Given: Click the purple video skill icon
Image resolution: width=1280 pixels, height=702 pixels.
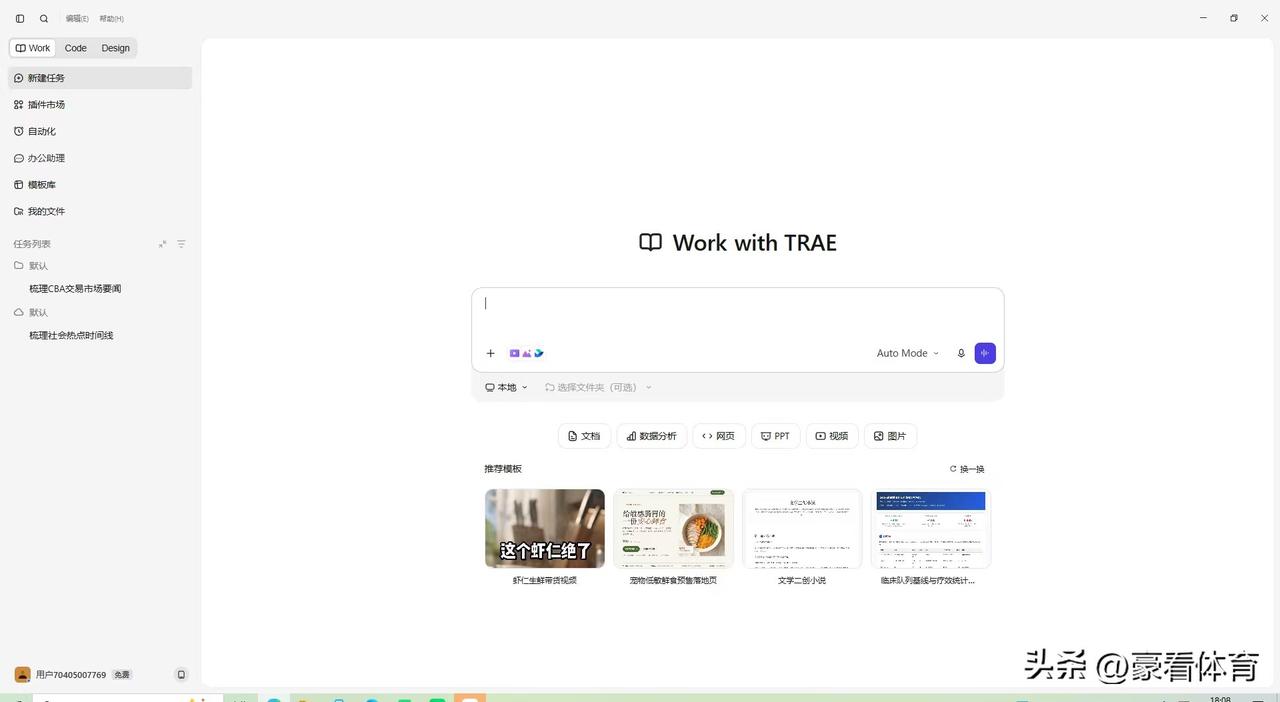Looking at the screenshot, I should [515, 353].
